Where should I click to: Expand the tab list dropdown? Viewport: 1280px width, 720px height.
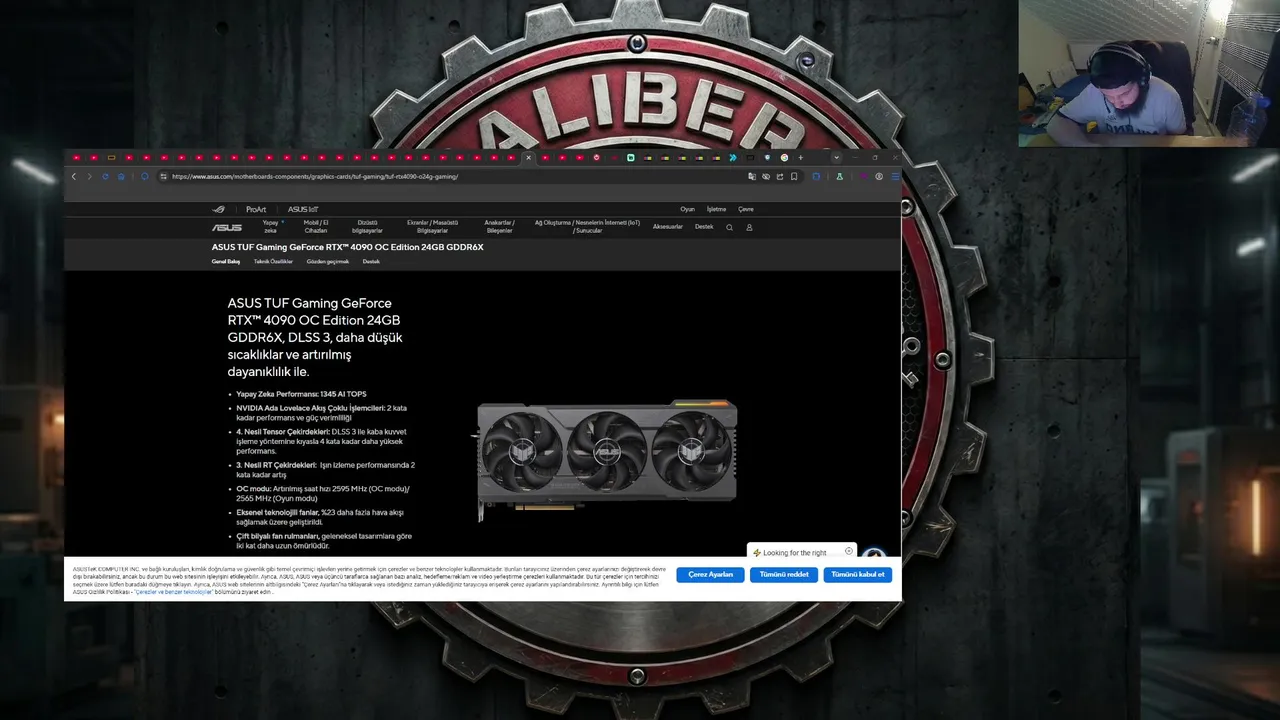click(x=837, y=157)
